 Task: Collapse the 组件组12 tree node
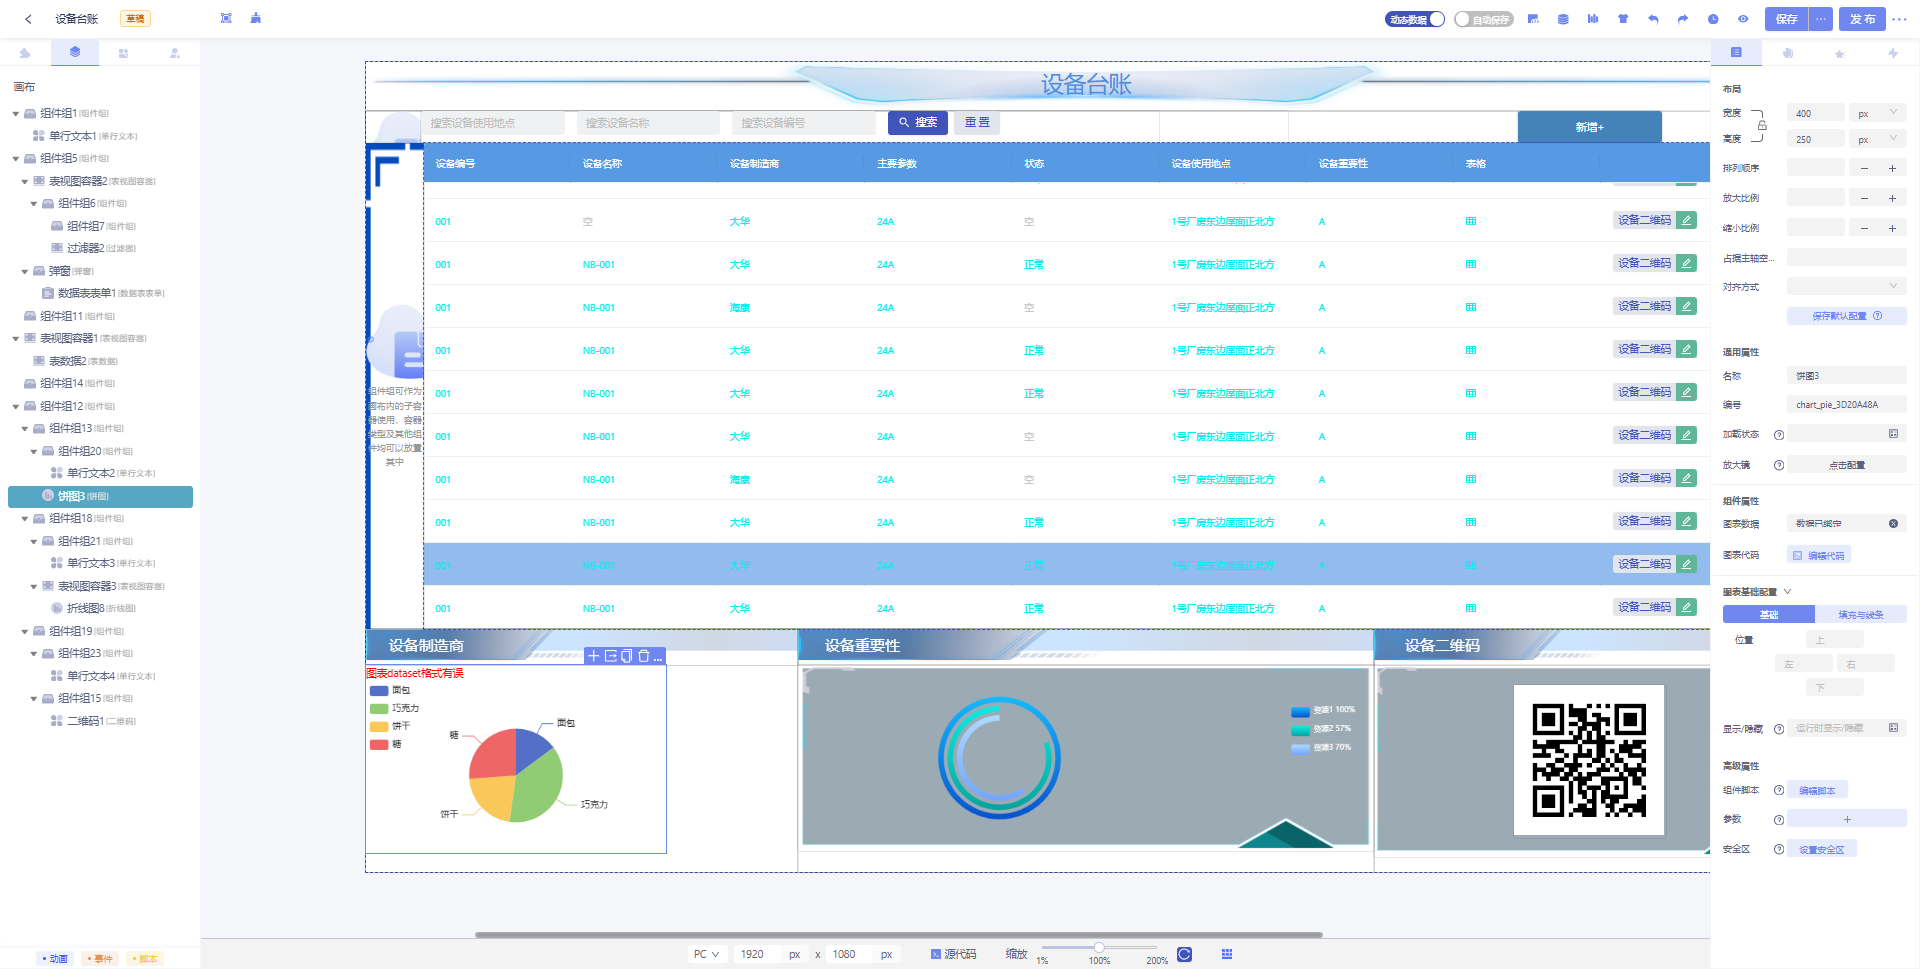pyautogui.click(x=16, y=407)
